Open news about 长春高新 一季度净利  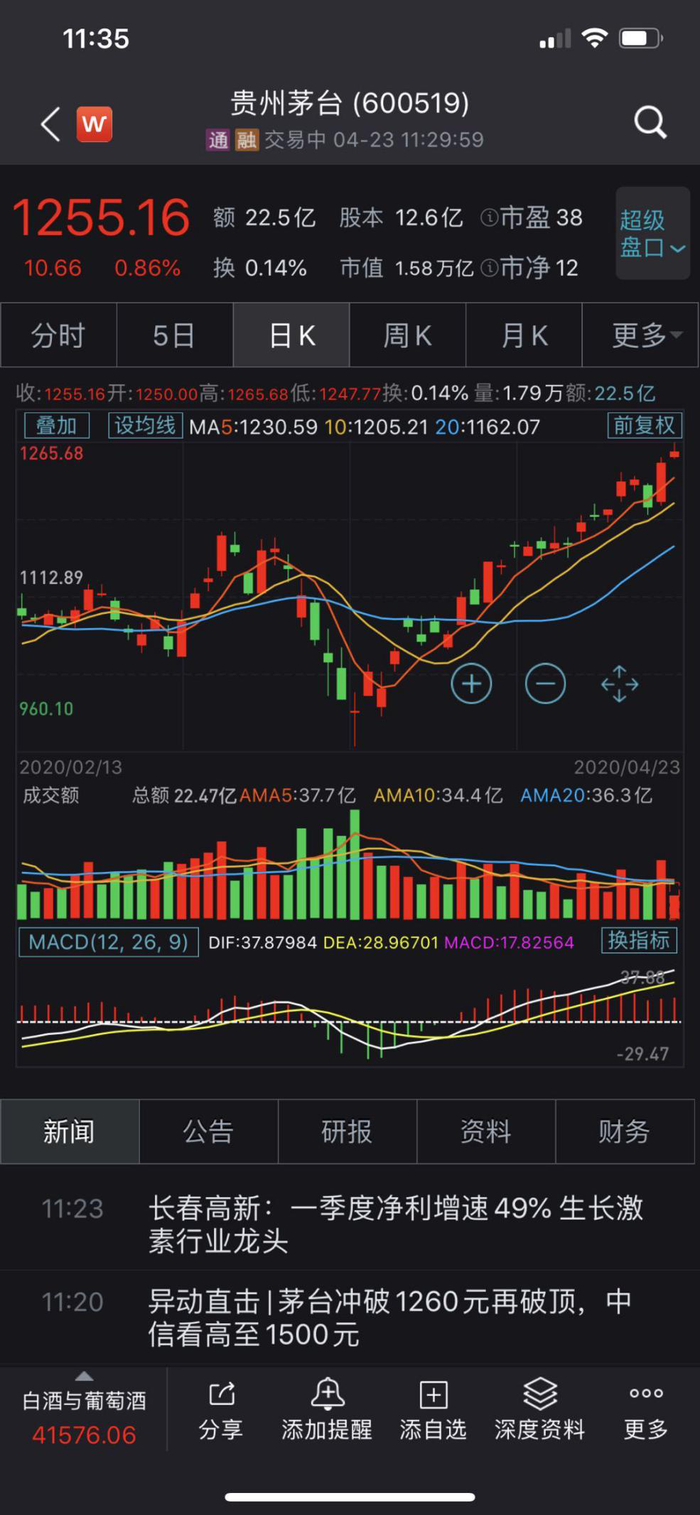coord(350,1224)
